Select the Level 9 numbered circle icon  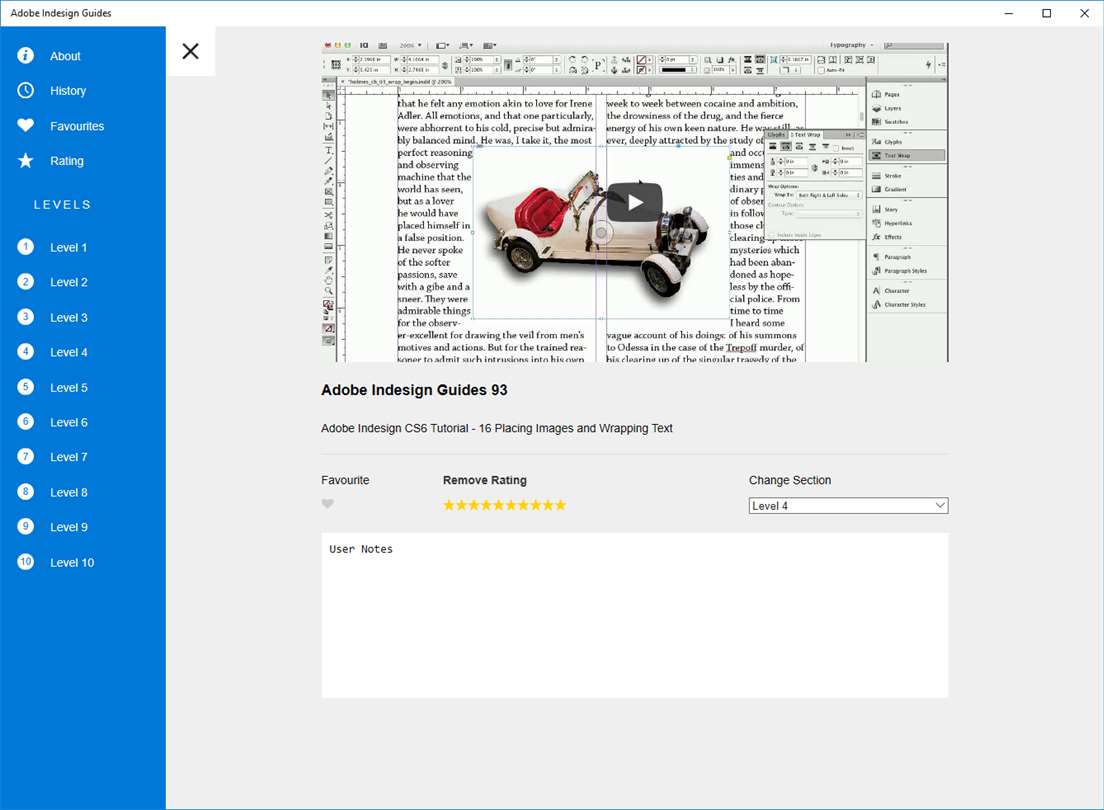click(x=25, y=526)
